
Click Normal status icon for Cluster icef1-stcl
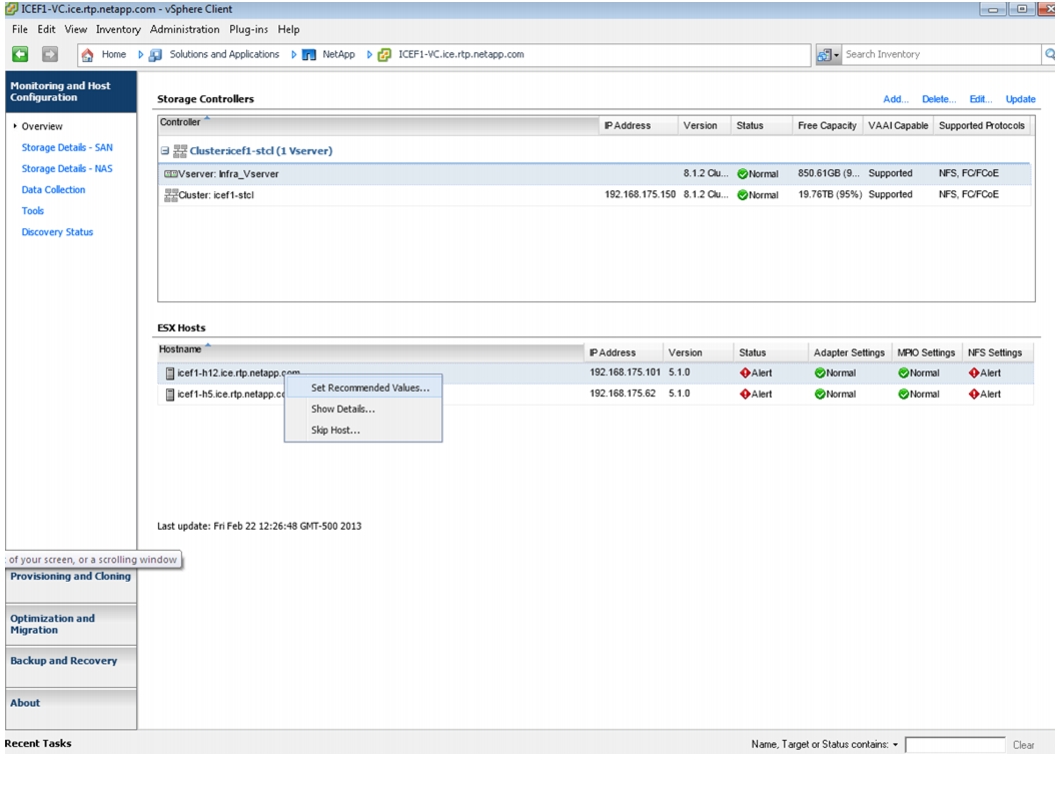742,195
